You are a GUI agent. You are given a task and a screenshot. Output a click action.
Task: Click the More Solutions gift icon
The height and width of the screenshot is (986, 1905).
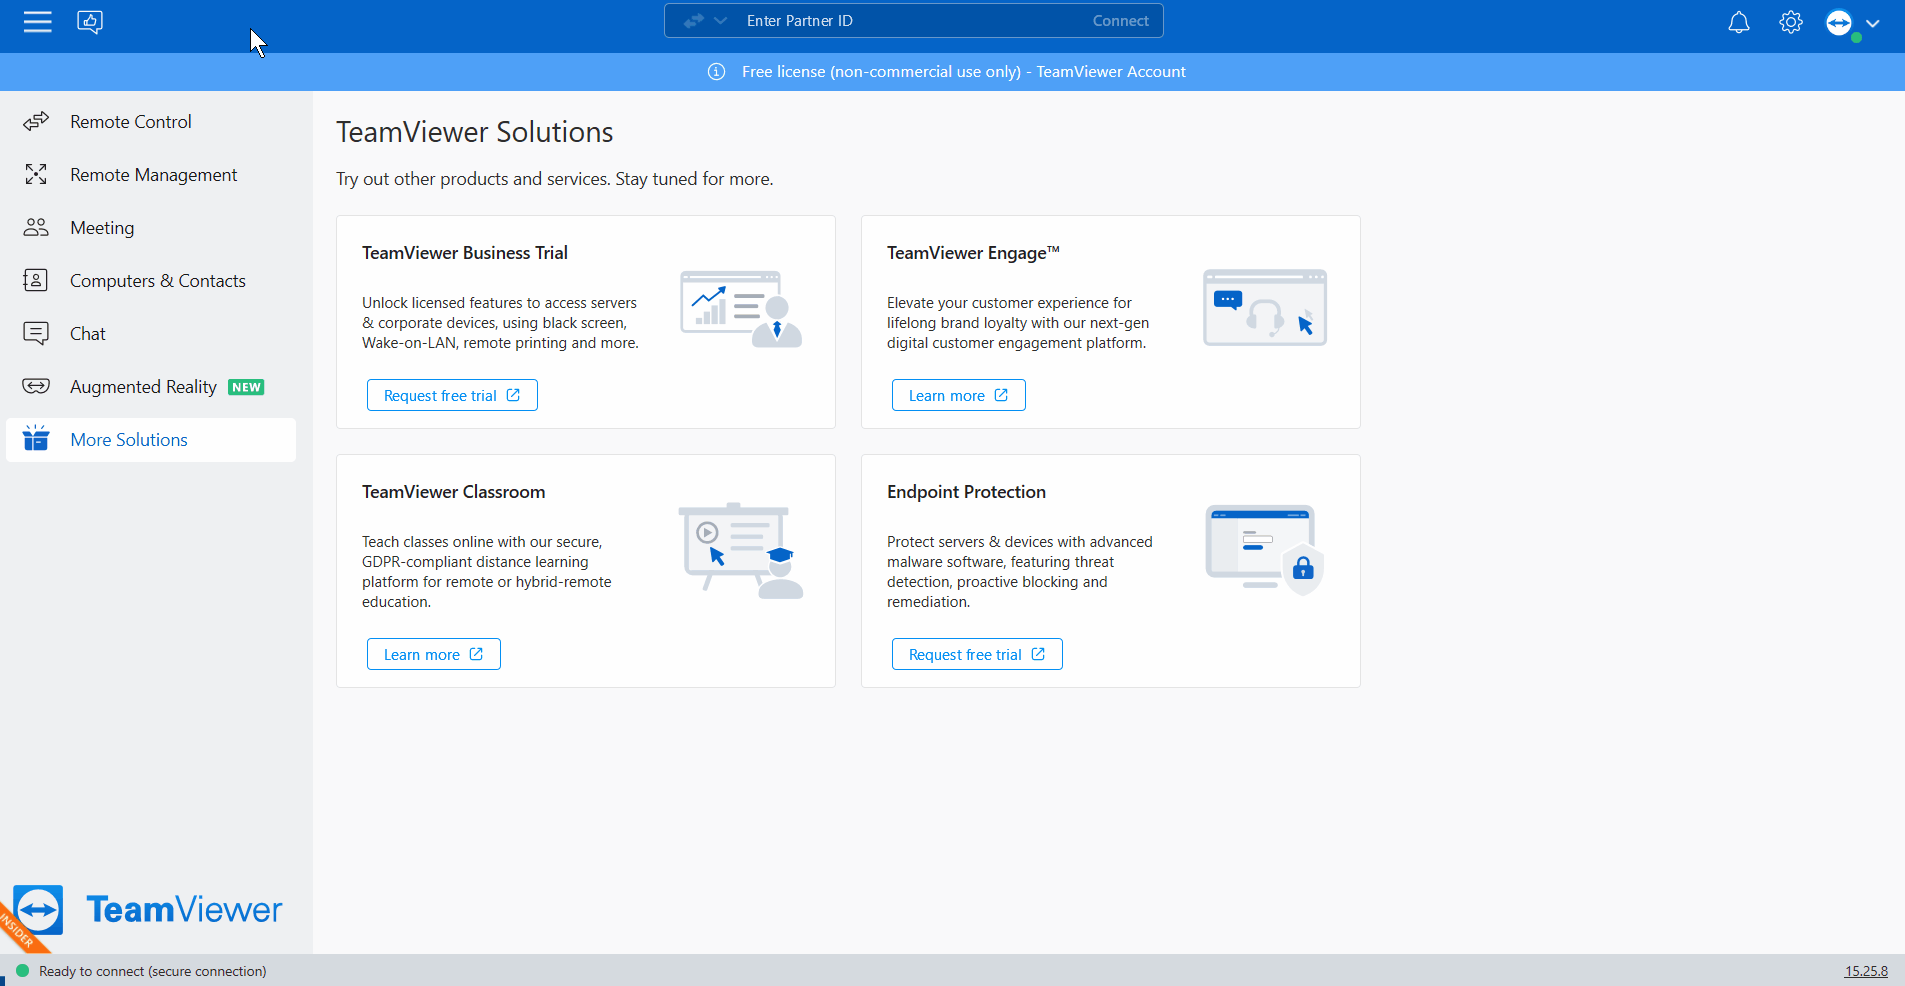(x=36, y=439)
